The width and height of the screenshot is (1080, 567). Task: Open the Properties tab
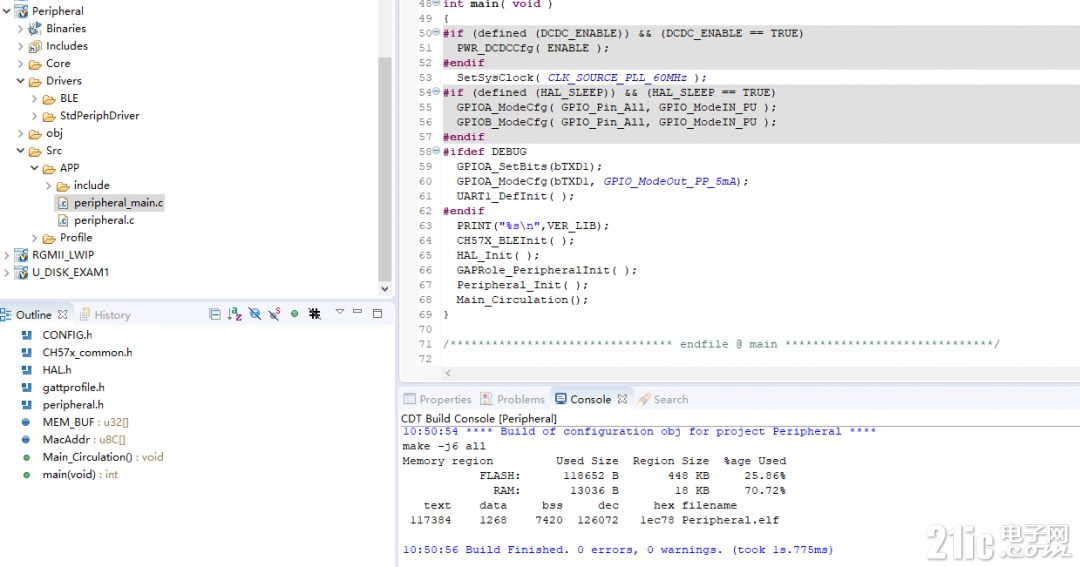click(x=437, y=400)
